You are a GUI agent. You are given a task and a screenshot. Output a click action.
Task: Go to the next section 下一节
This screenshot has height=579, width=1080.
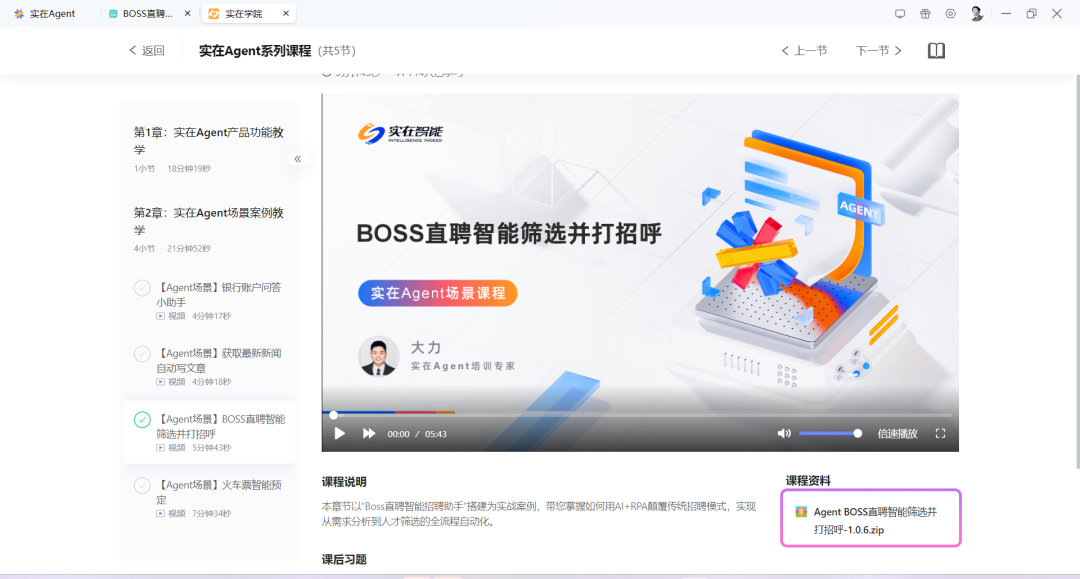[x=879, y=50]
